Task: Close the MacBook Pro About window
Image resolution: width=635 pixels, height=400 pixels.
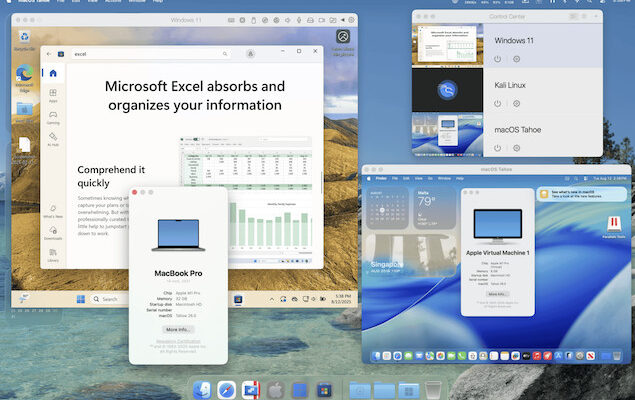Action: 135,192
